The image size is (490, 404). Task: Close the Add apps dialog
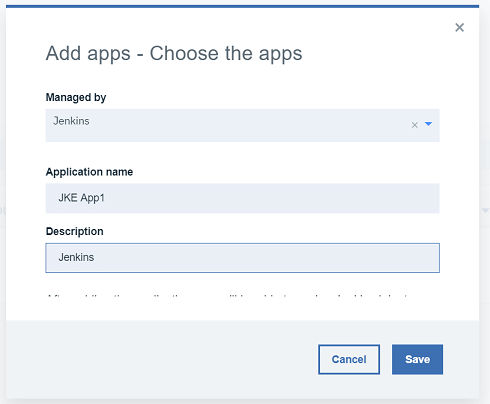click(459, 27)
